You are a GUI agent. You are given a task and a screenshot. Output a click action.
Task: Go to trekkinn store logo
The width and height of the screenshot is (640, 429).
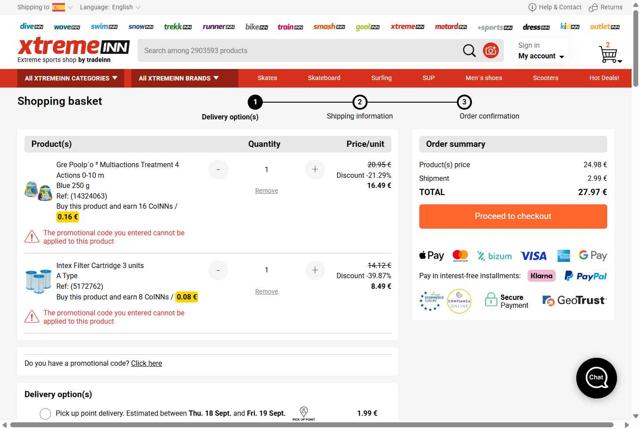(178, 27)
